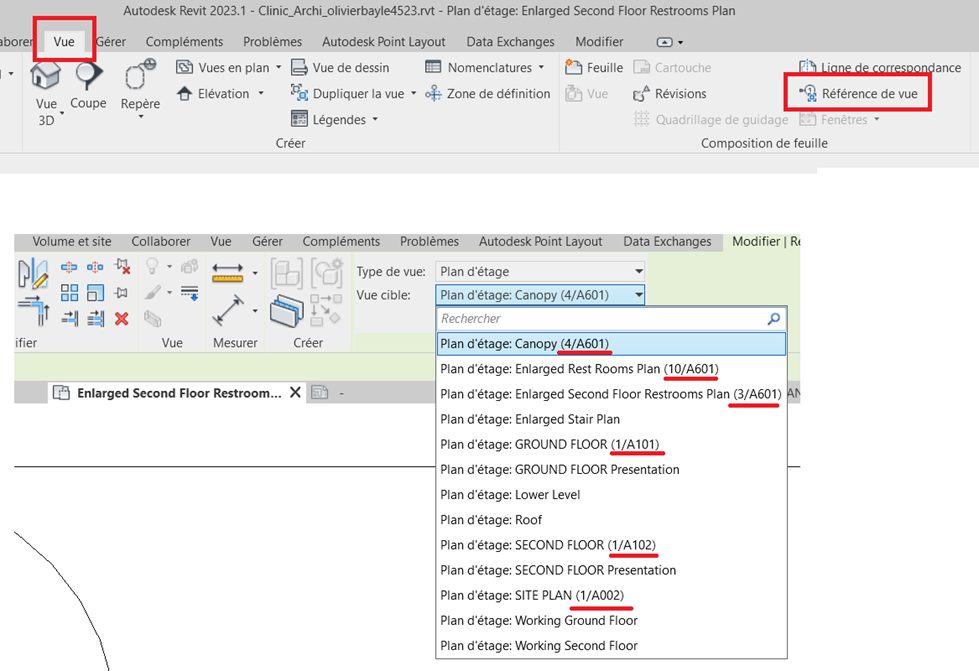The width and height of the screenshot is (979, 671).
Task: Open the Vue 3D tool
Action: [46, 93]
